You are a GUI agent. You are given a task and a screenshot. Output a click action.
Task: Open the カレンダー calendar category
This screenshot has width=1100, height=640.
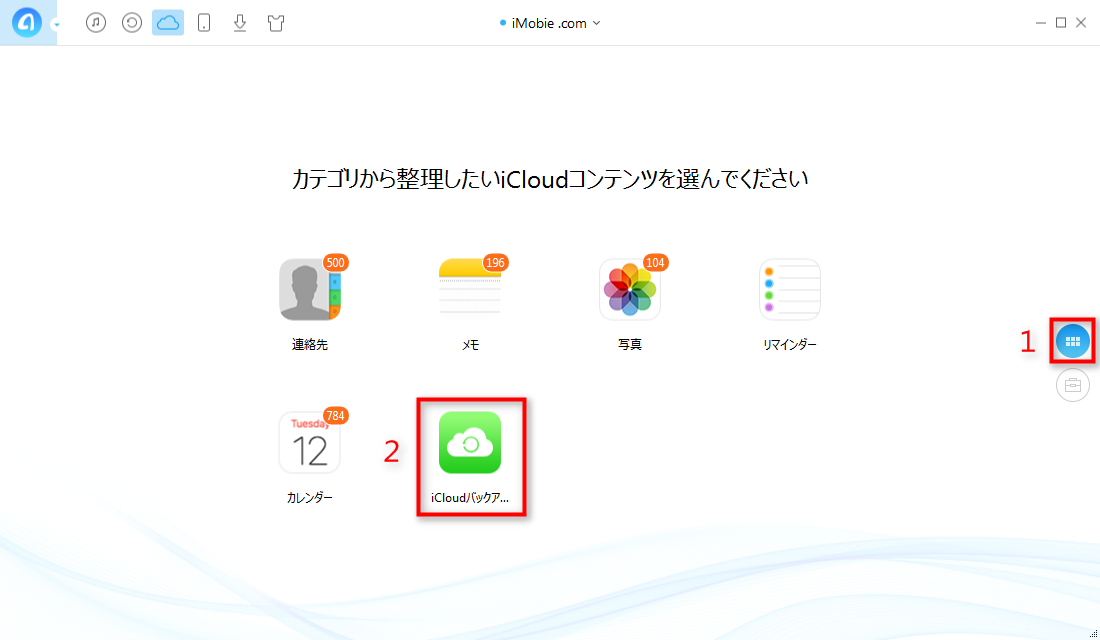[309, 443]
